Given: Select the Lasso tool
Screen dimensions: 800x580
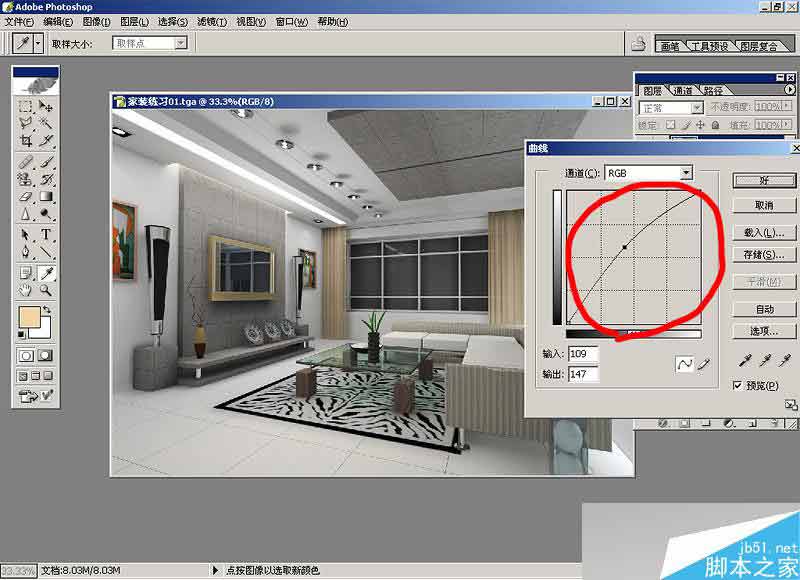Looking at the screenshot, I should click(26, 123).
